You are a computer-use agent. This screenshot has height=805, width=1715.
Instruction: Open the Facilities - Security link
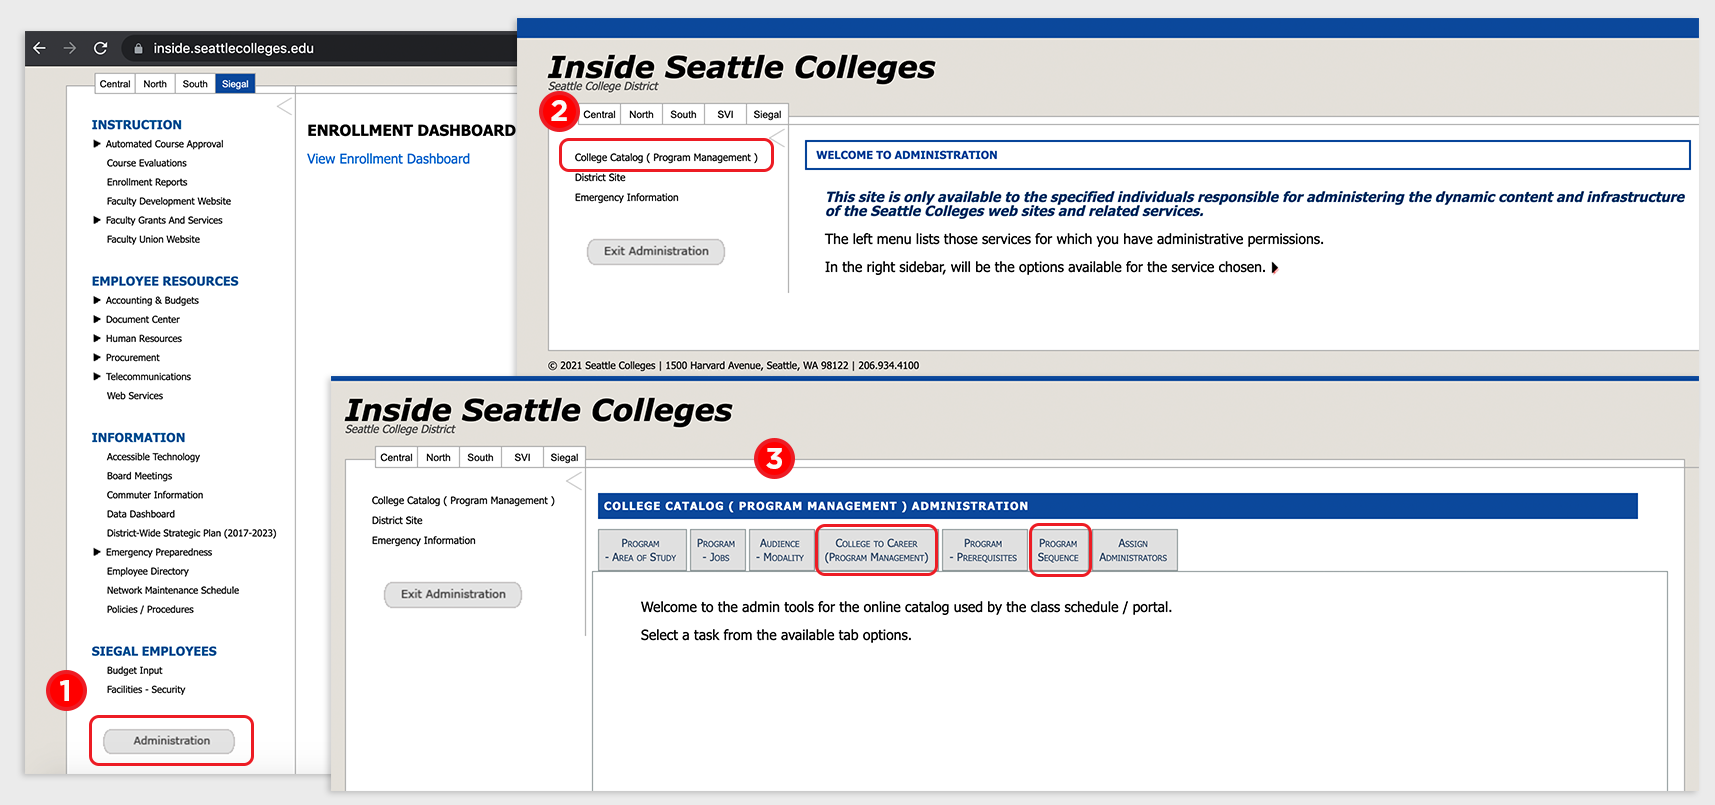146,689
